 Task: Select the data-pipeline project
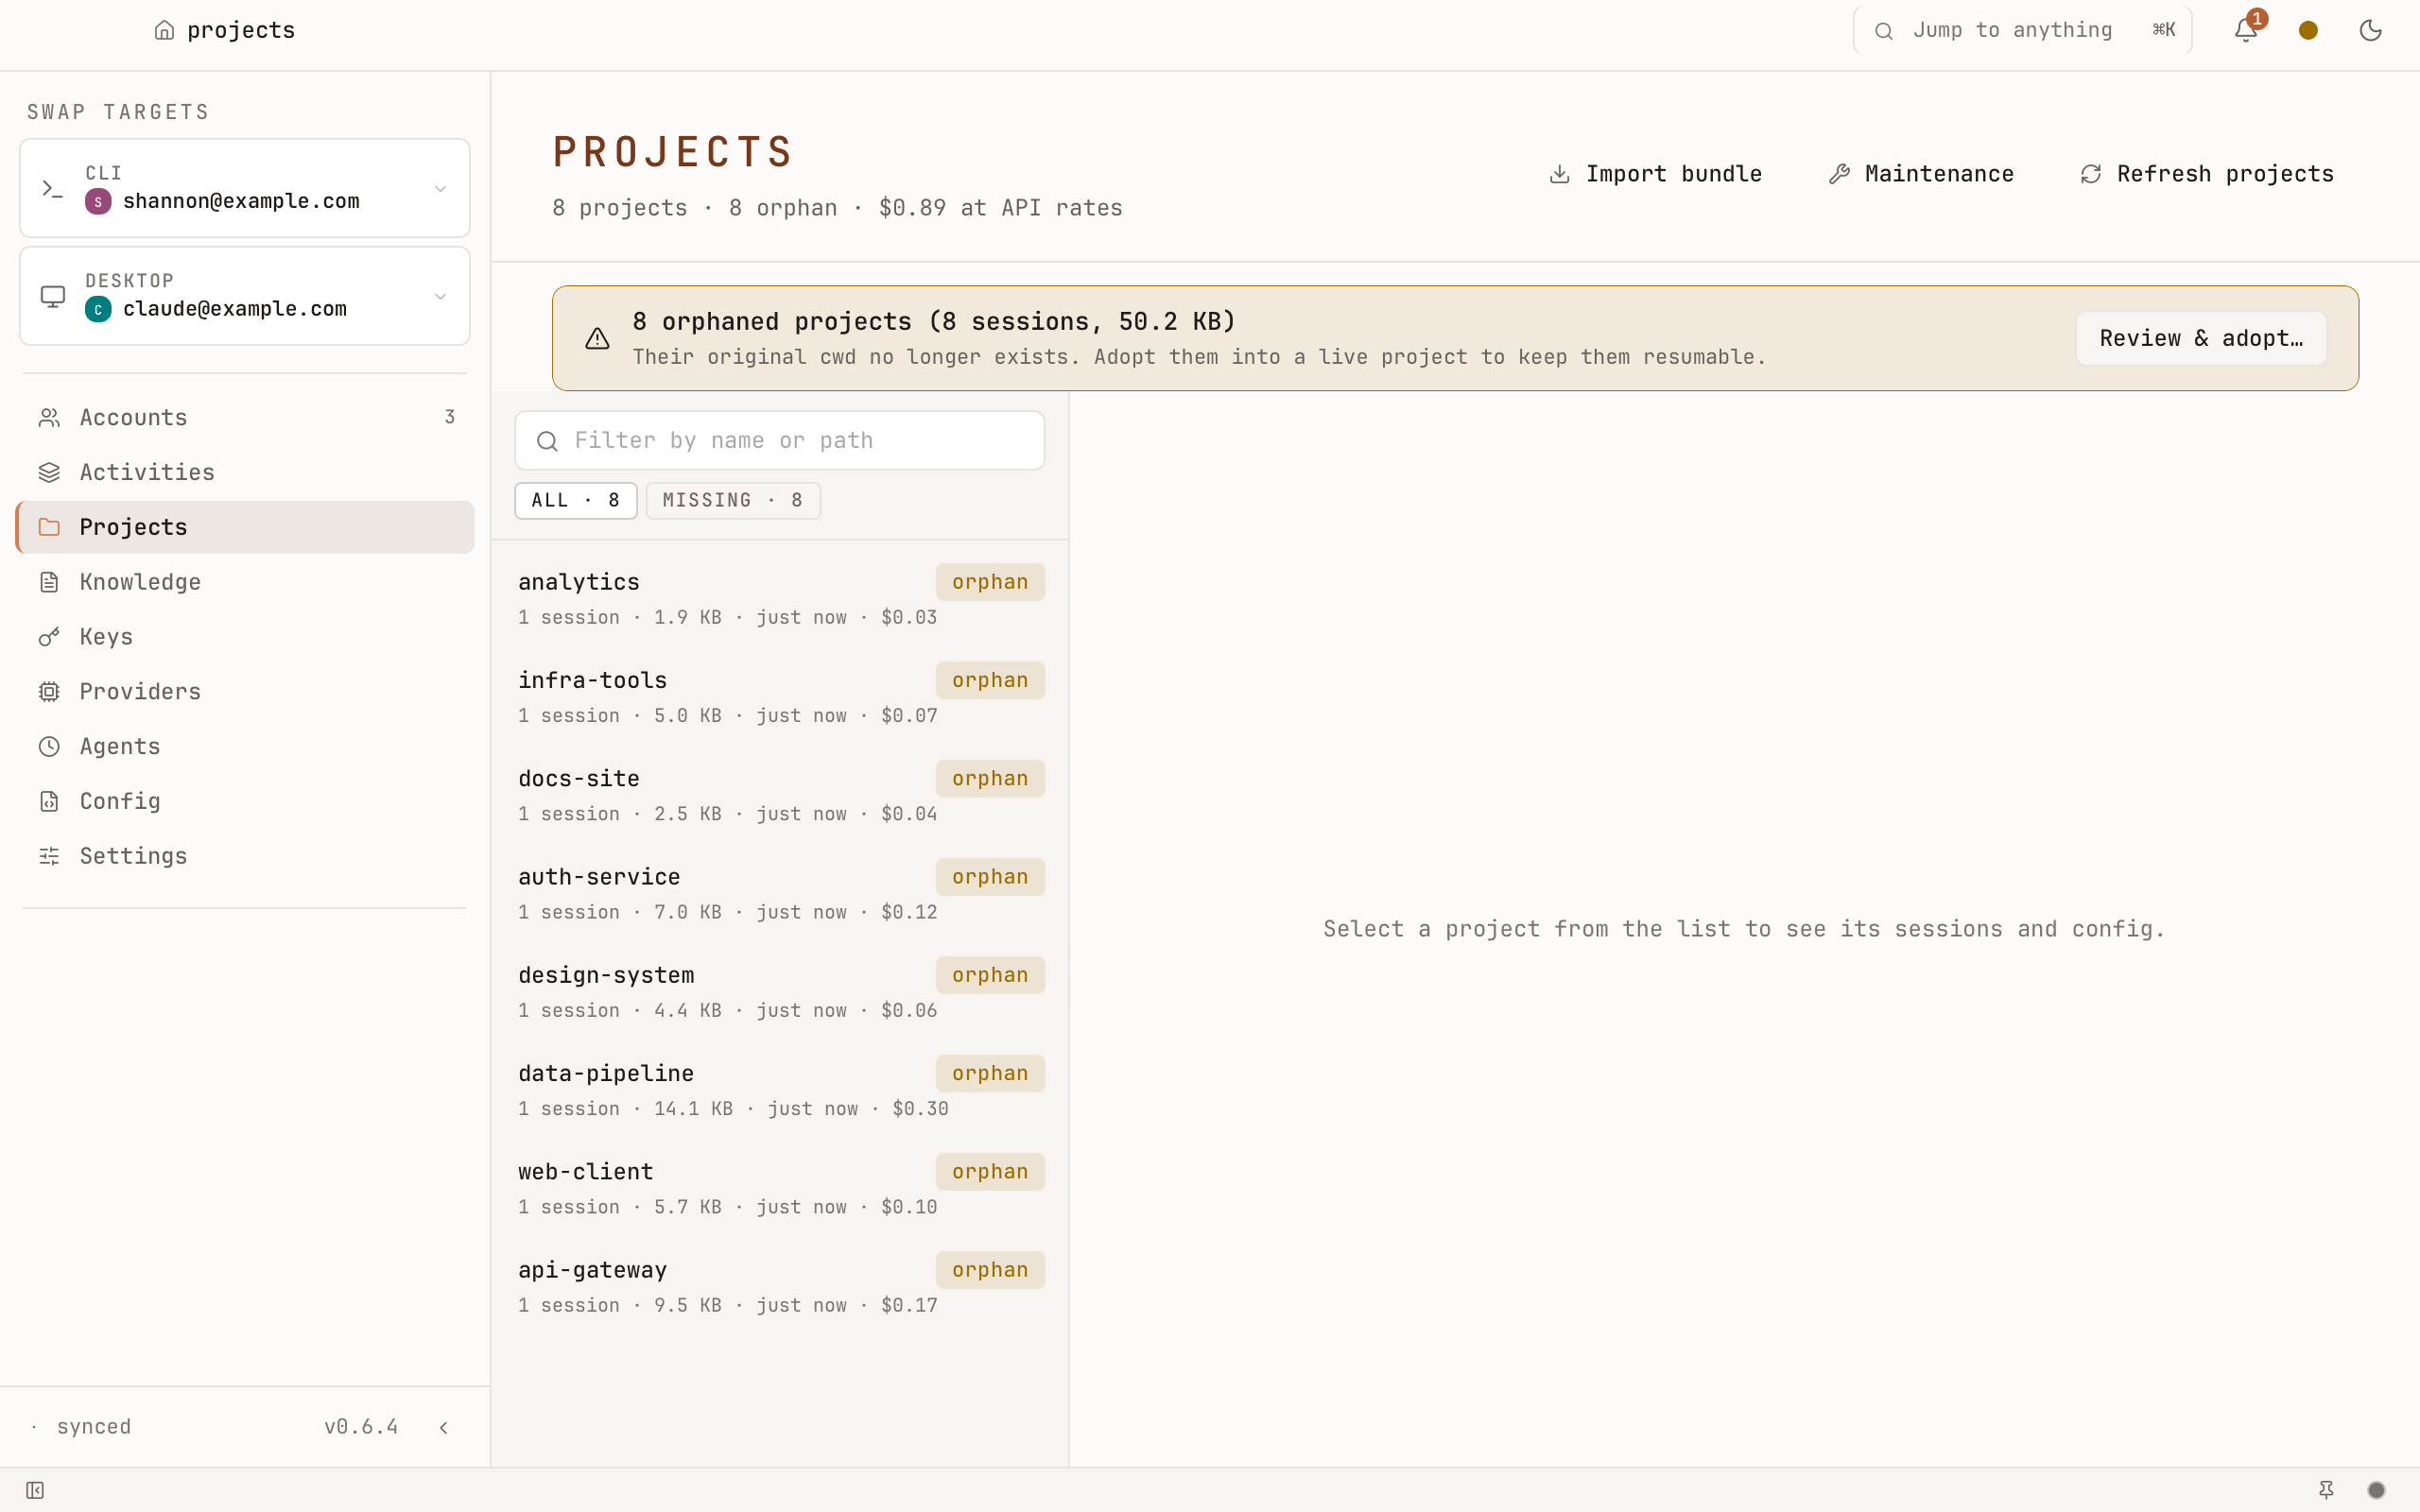pos(780,1089)
